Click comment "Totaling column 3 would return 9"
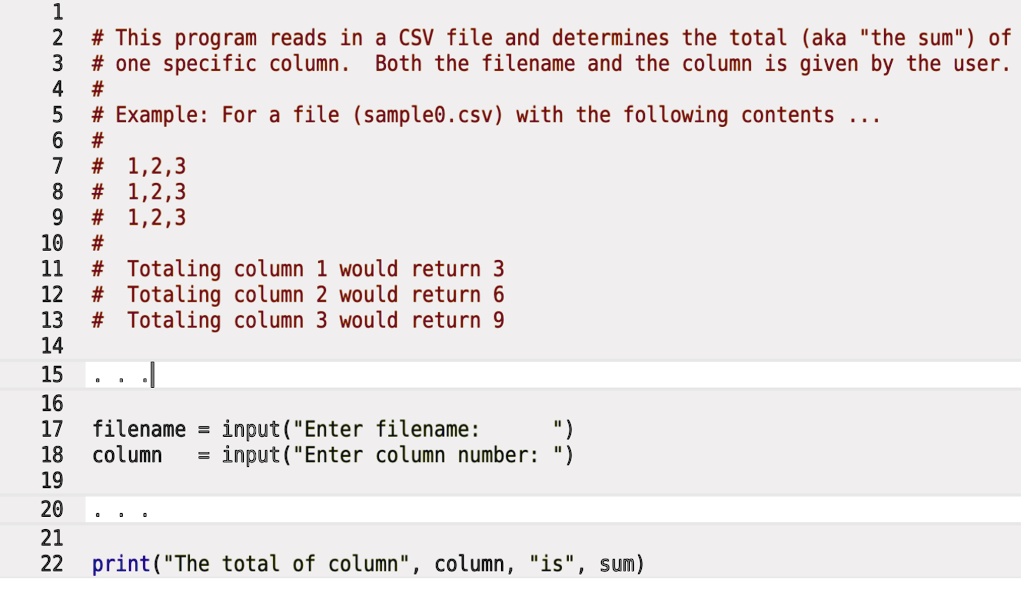This screenshot has width=1024, height=589. point(315,320)
